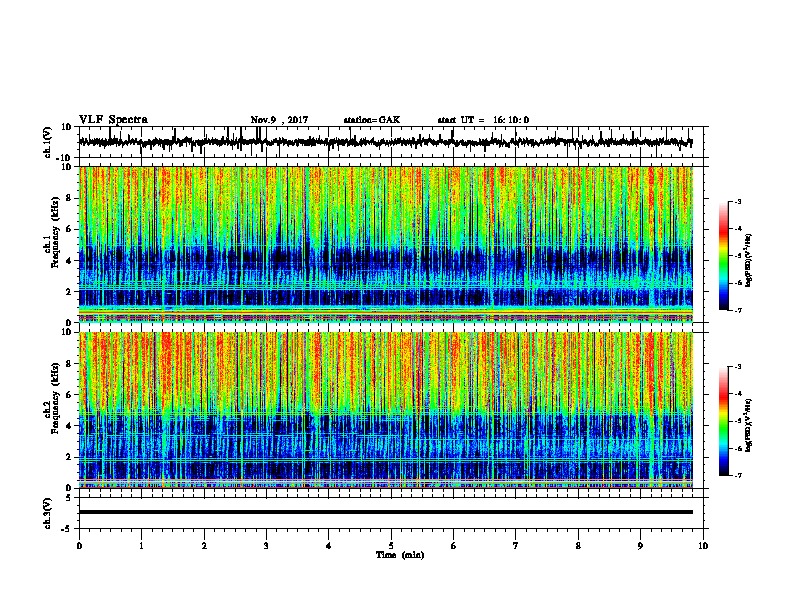792x612 pixels.
Task: Click the ch.1 spectrogram color scale bar
Action: [723, 256]
